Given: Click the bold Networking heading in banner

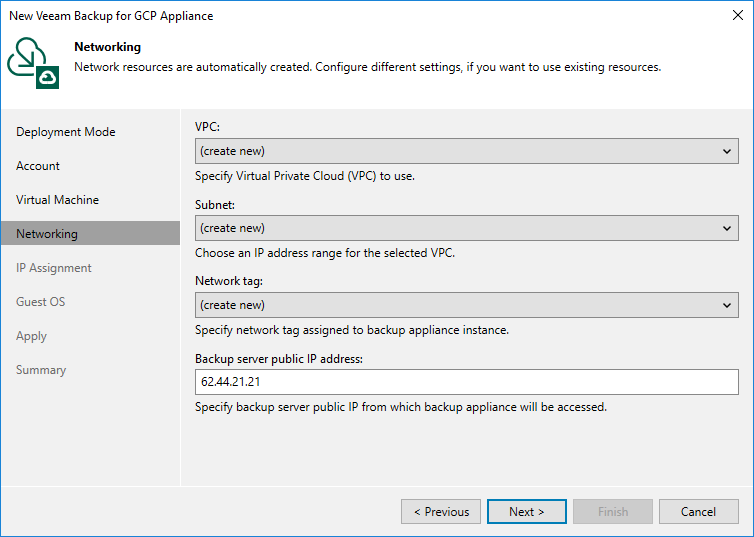Looking at the screenshot, I should (x=107, y=47).
